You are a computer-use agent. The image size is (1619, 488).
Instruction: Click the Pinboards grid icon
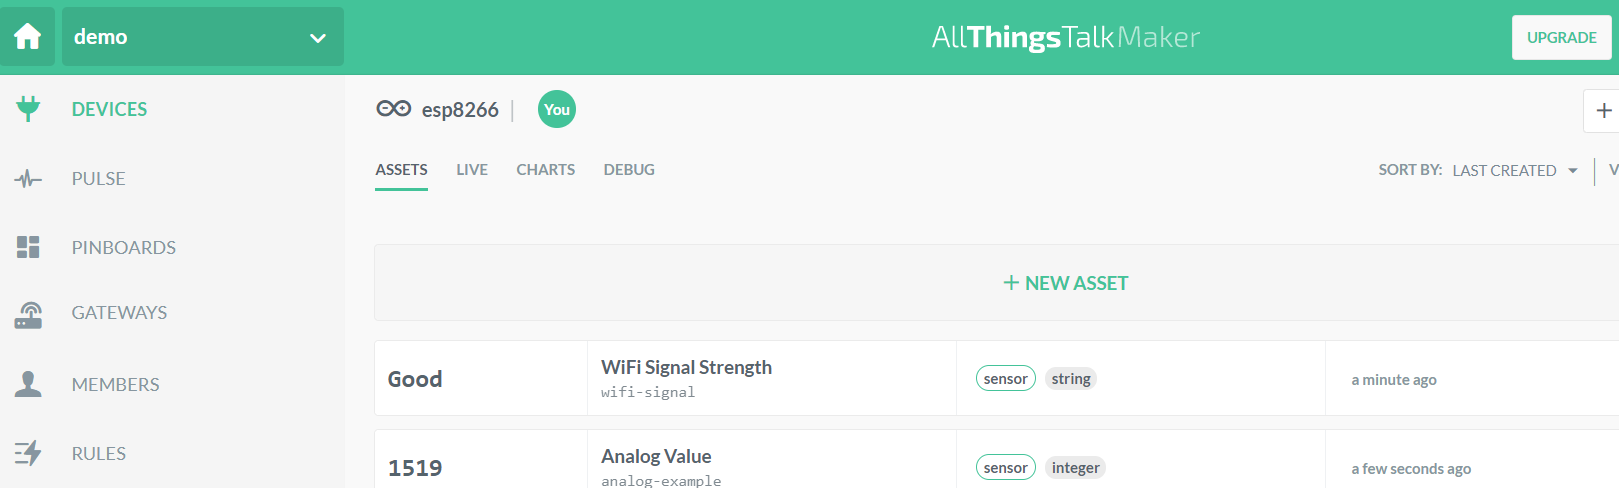28,247
